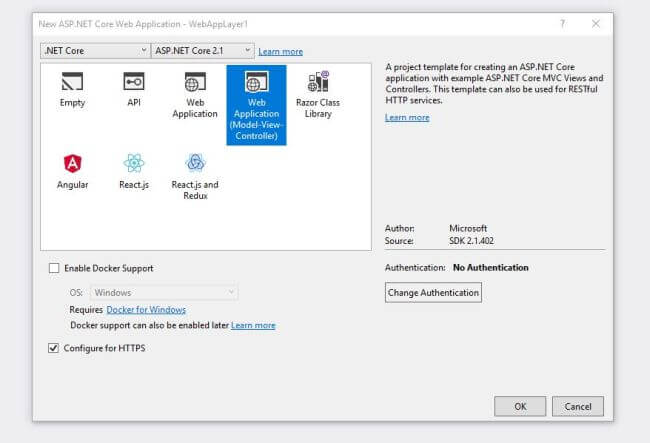Follow the Docker for Windows link
The height and width of the screenshot is (443, 650).
click(x=146, y=310)
